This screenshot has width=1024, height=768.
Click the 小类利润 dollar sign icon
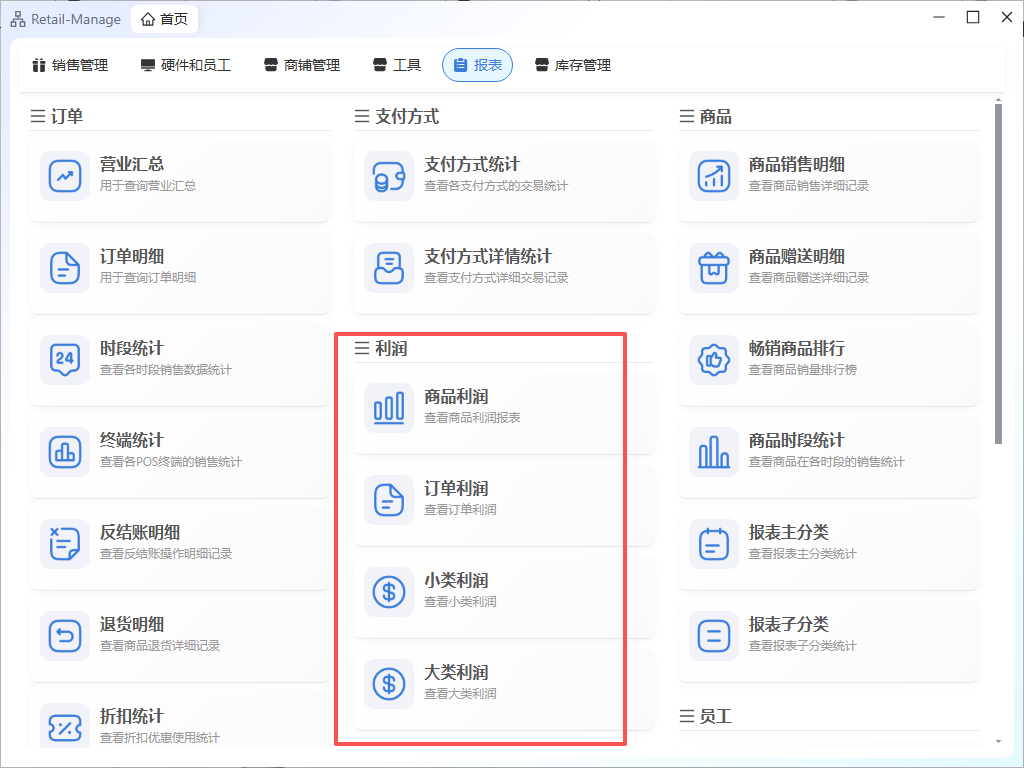click(x=389, y=592)
